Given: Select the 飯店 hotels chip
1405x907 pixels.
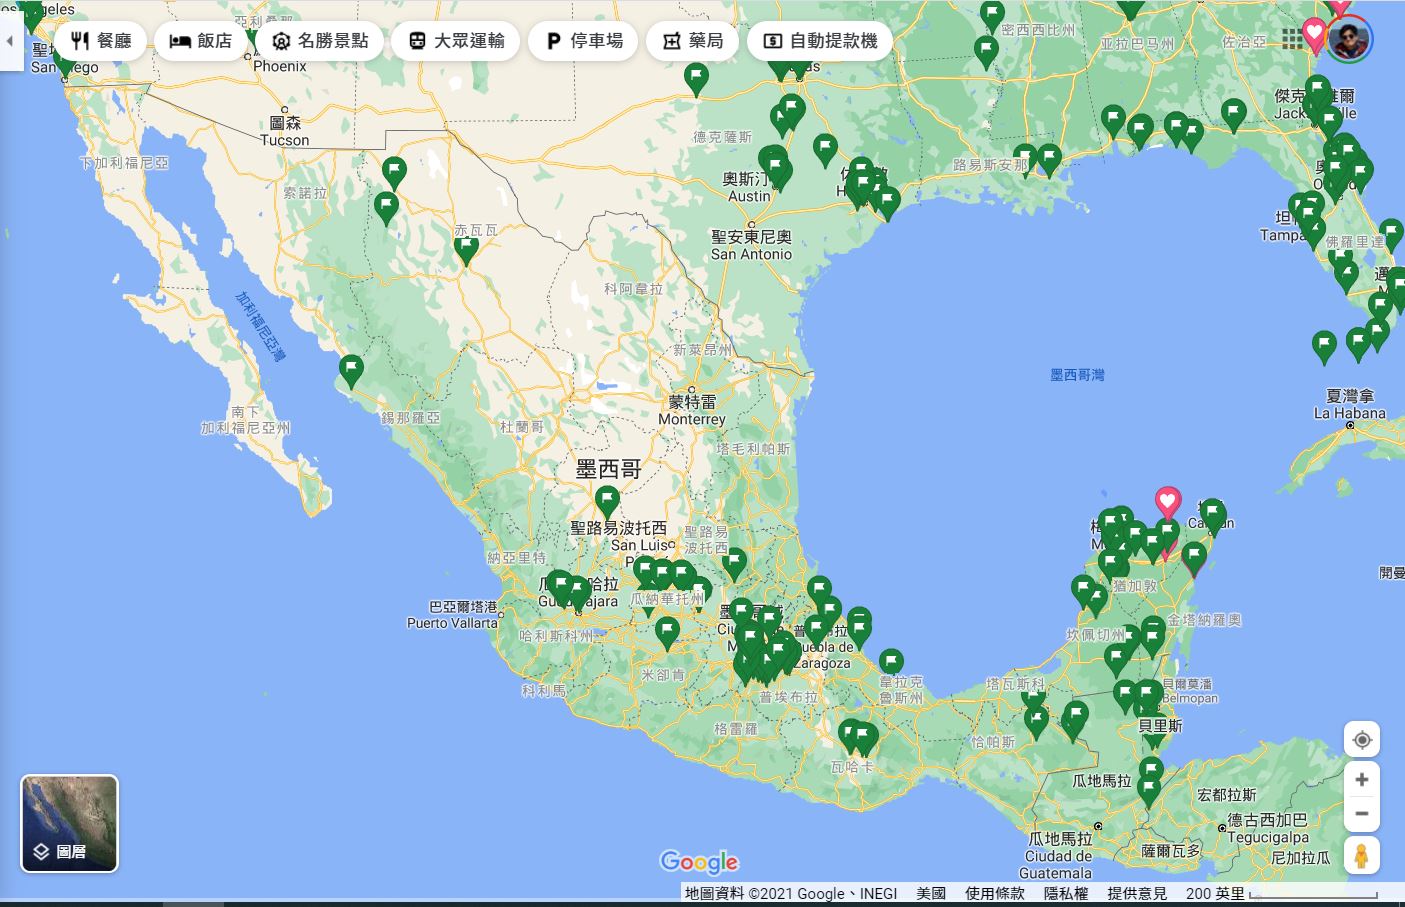Looking at the screenshot, I should point(201,41).
